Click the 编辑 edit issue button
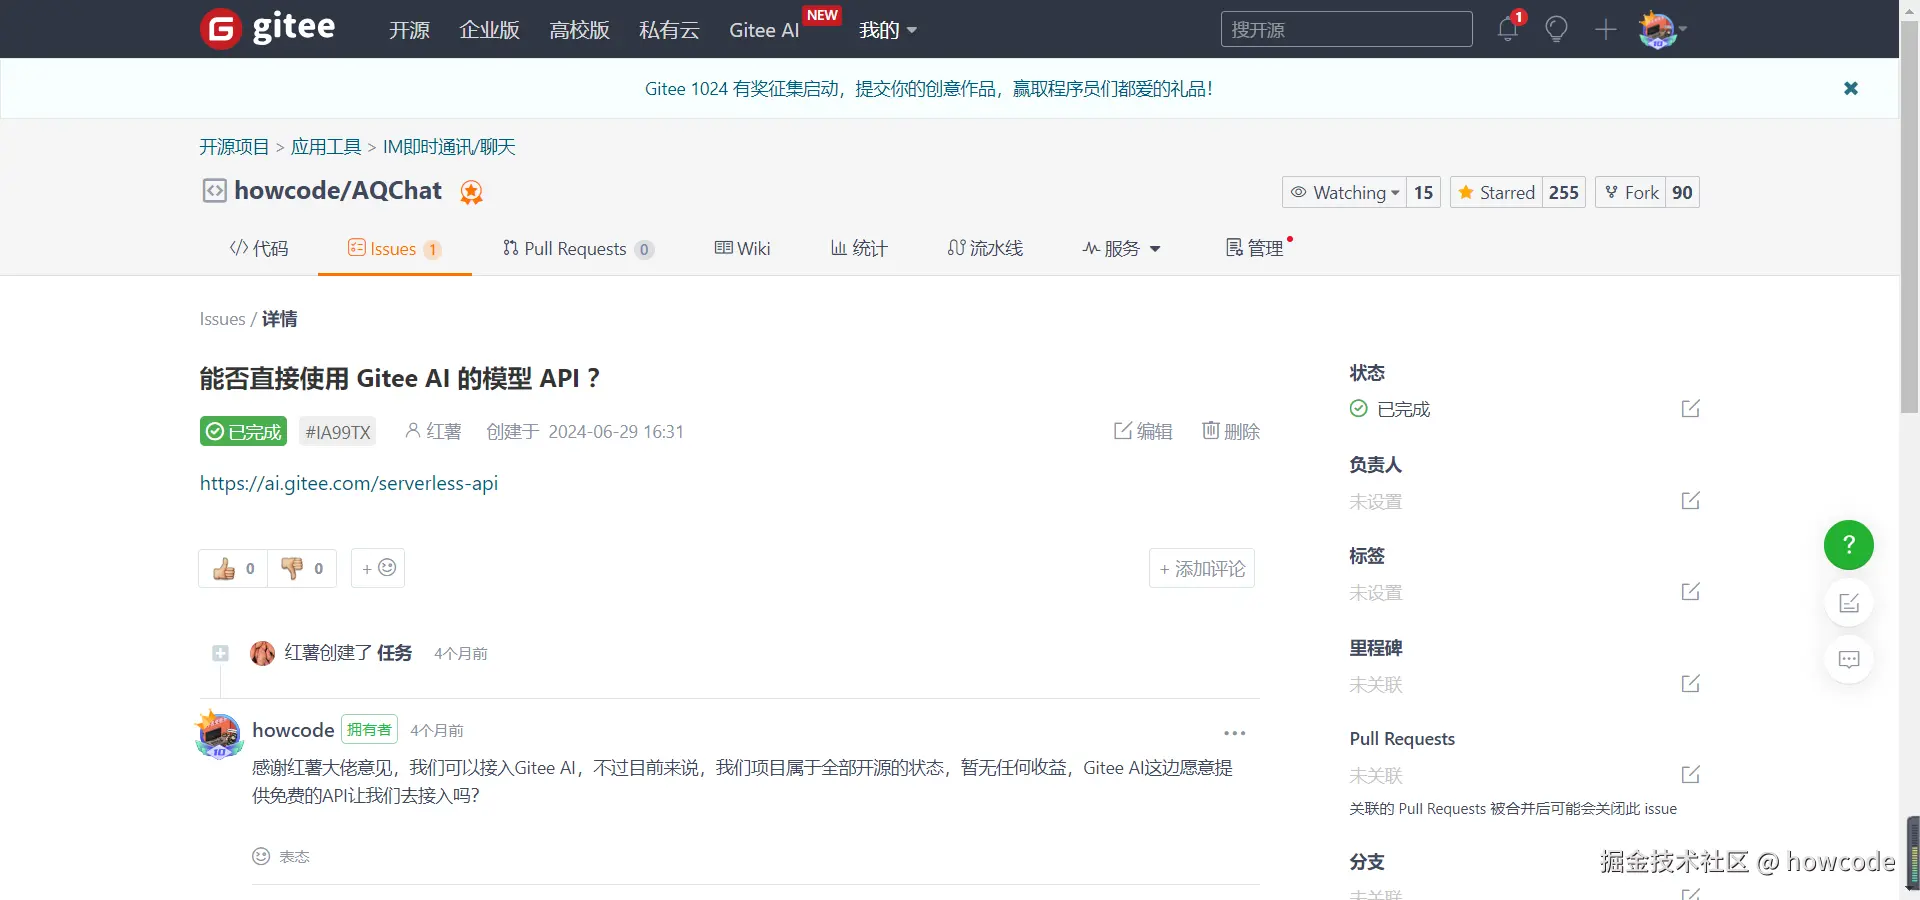This screenshot has height=900, width=1920. [1143, 431]
